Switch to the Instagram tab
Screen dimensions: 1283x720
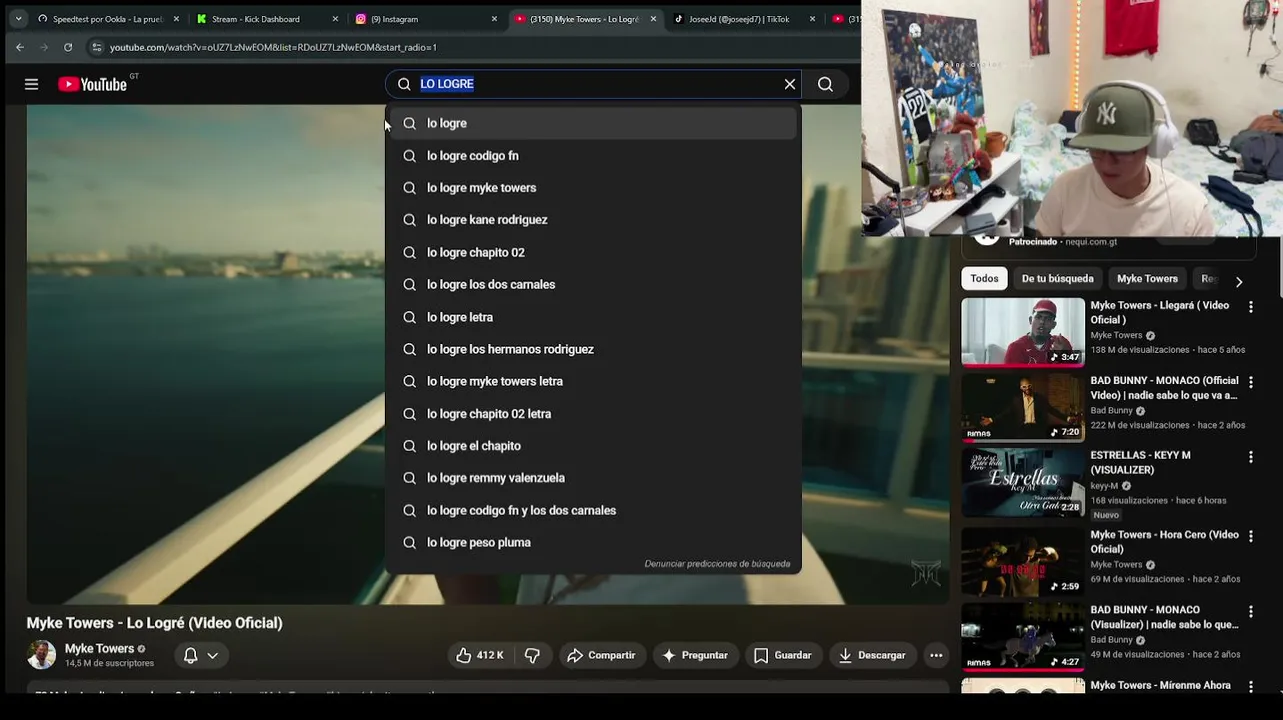coord(426,19)
